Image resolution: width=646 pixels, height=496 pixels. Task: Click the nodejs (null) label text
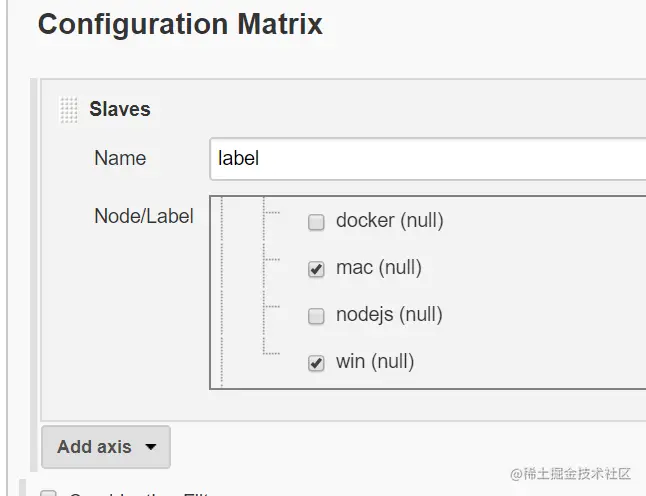pos(389,315)
